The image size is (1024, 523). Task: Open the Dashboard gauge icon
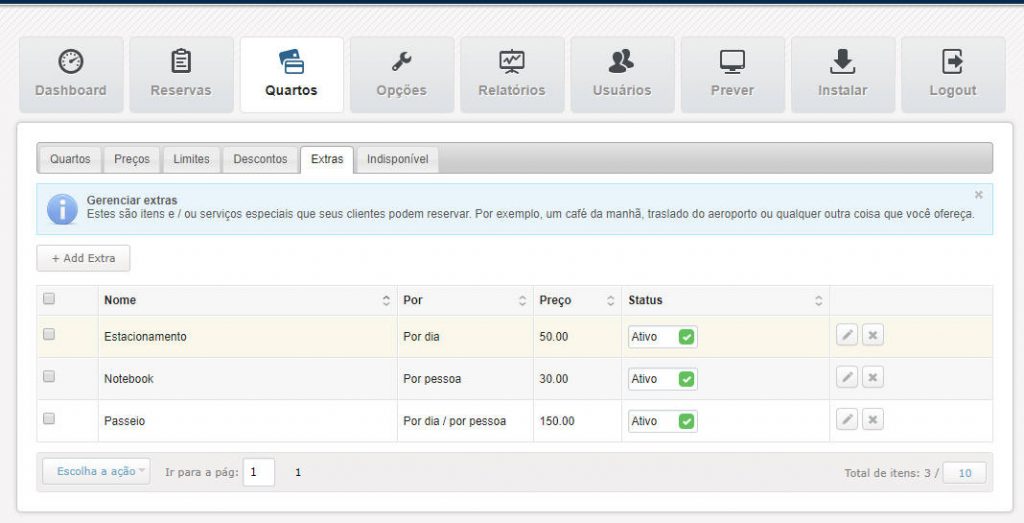(x=71, y=62)
